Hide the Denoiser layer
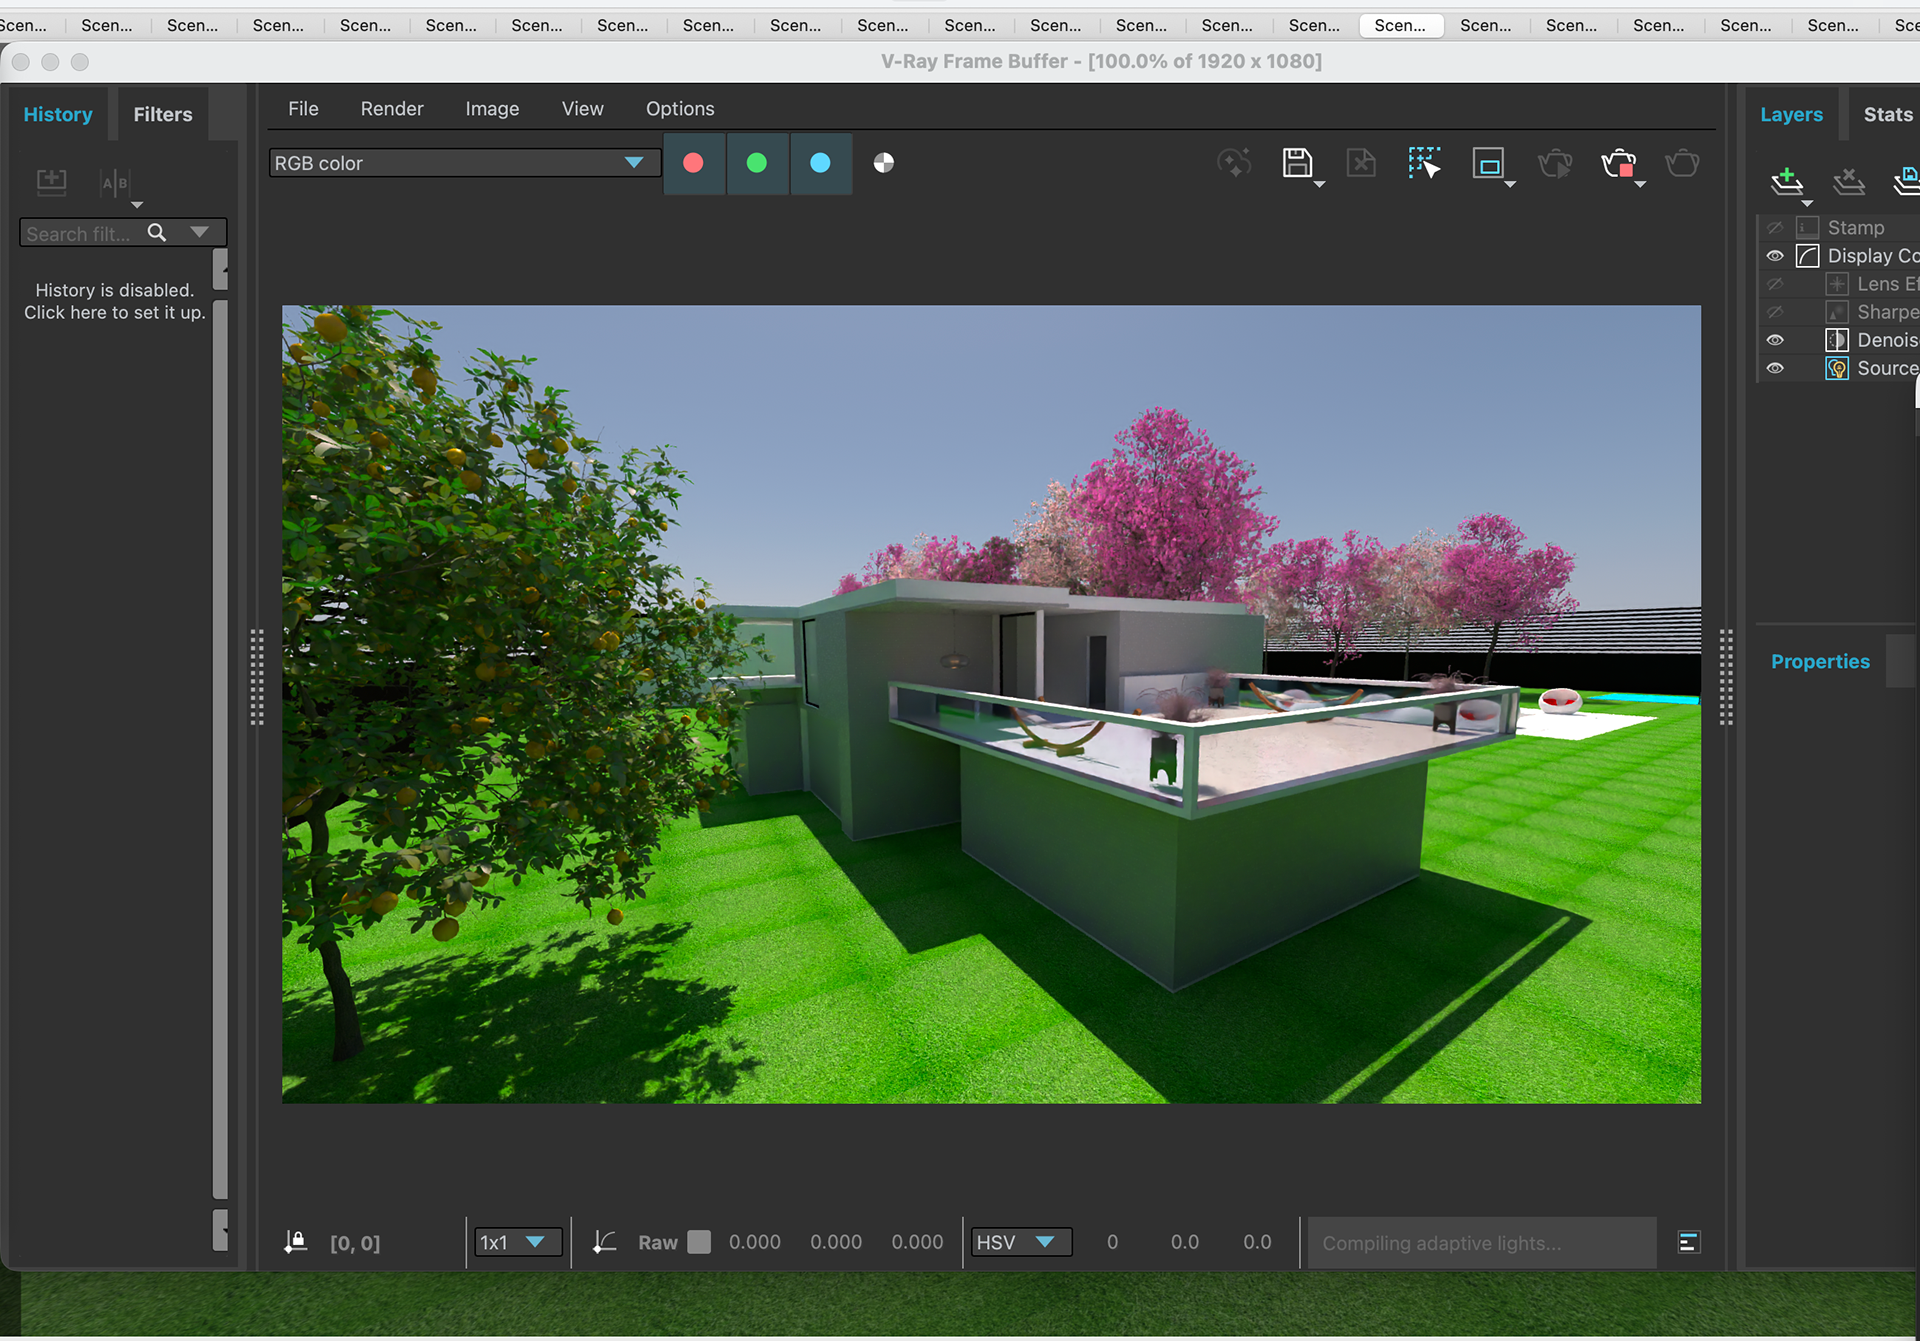1920x1341 pixels. point(1775,340)
